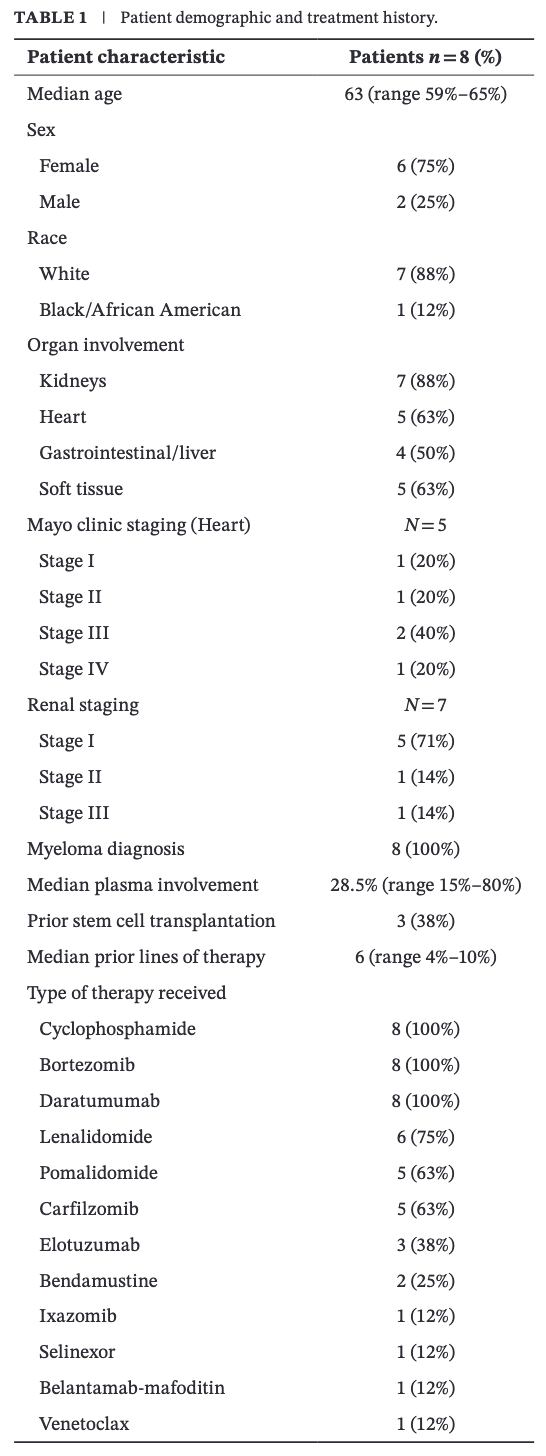Click the Belantamab-mafoditin row label
The height and width of the screenshot is (1456, 546).
[x=132, y=1388]
